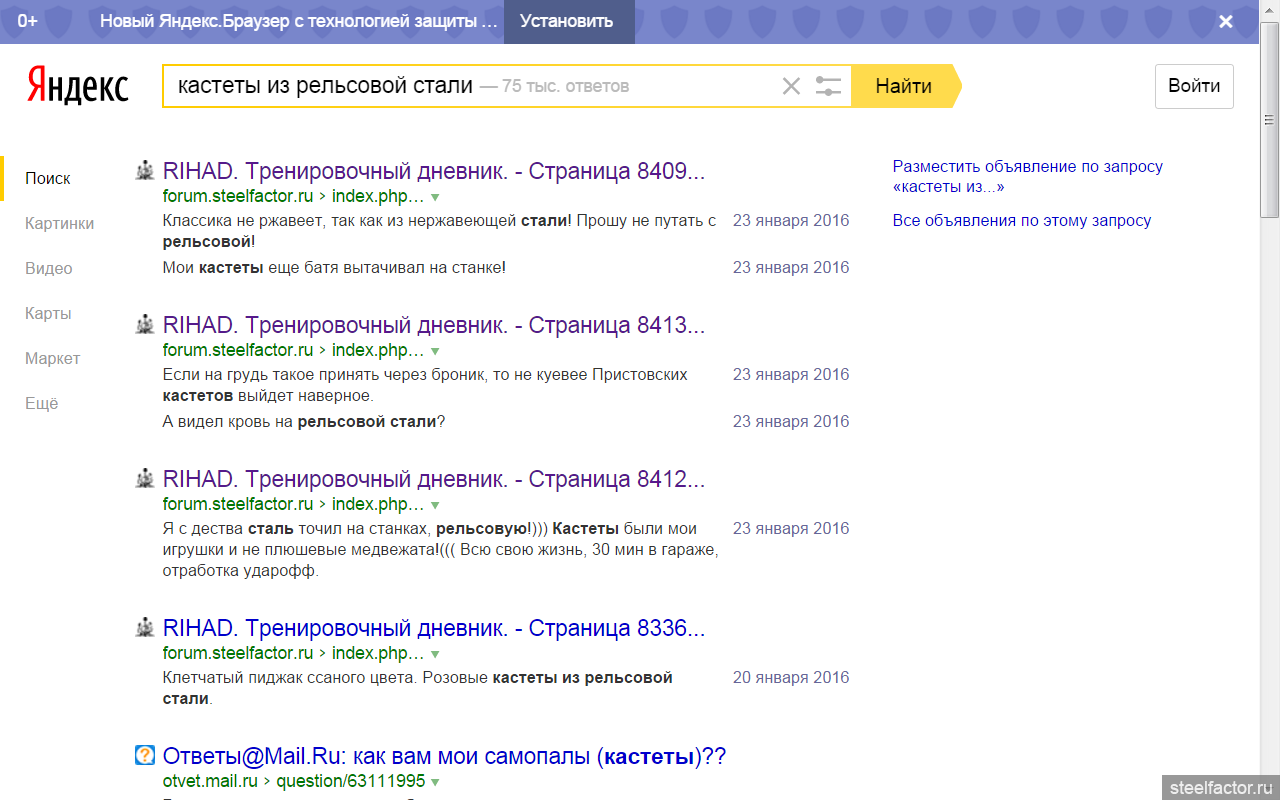Click banner text Новый Яндекс.Браузер с технологией защиты
1280x800 pixels.
coord(299,21)
